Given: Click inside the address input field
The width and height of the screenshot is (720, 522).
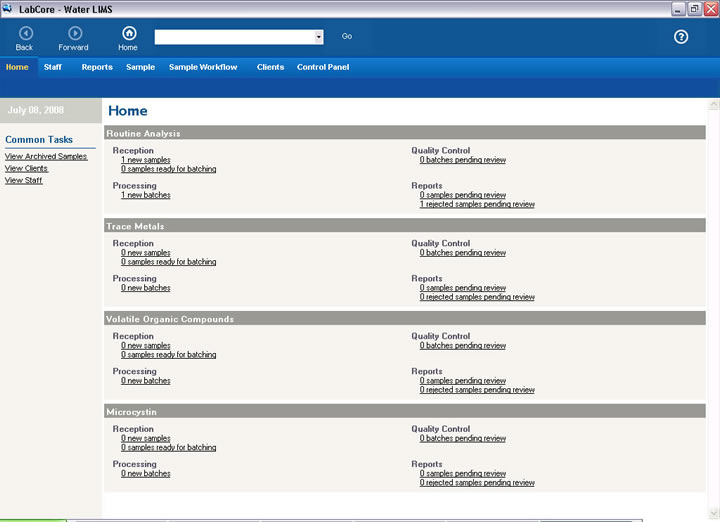Looking at the screenshot, I should click(x=235, y=37).
